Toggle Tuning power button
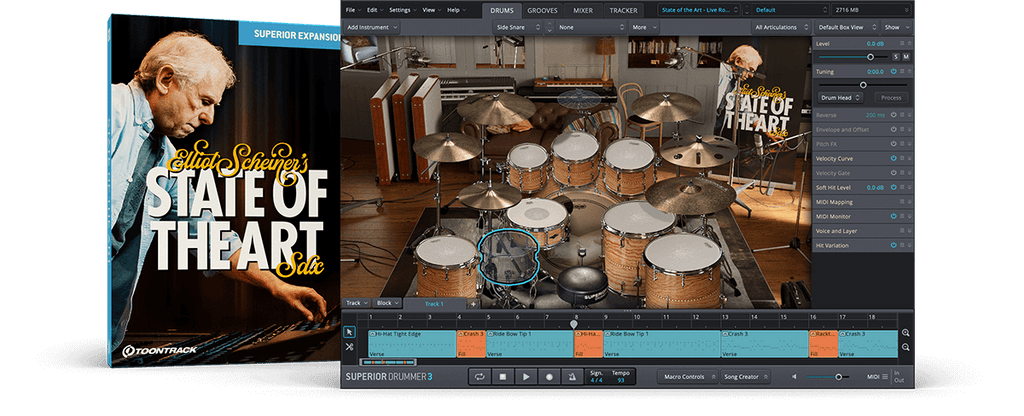1024x416 pixels. click(x=893, y=71)
